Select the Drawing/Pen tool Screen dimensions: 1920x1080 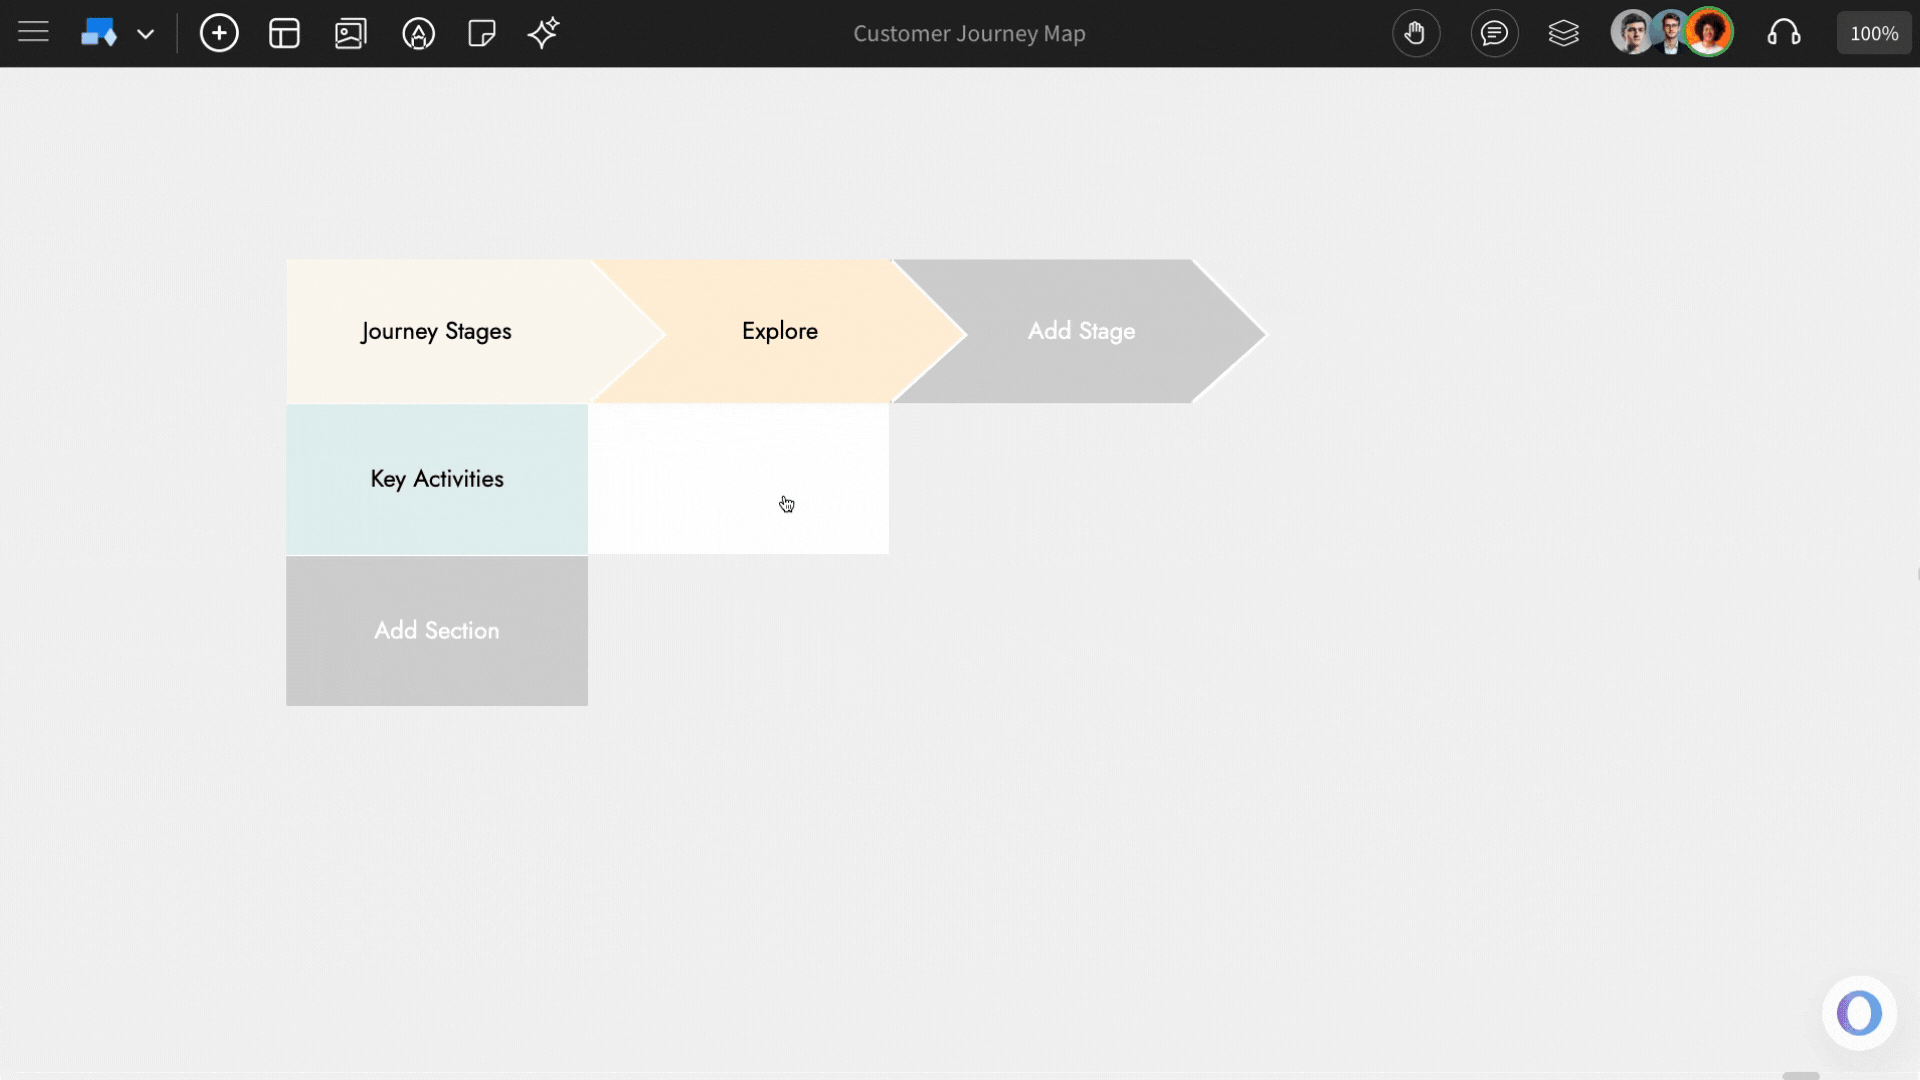pos(419,33)
